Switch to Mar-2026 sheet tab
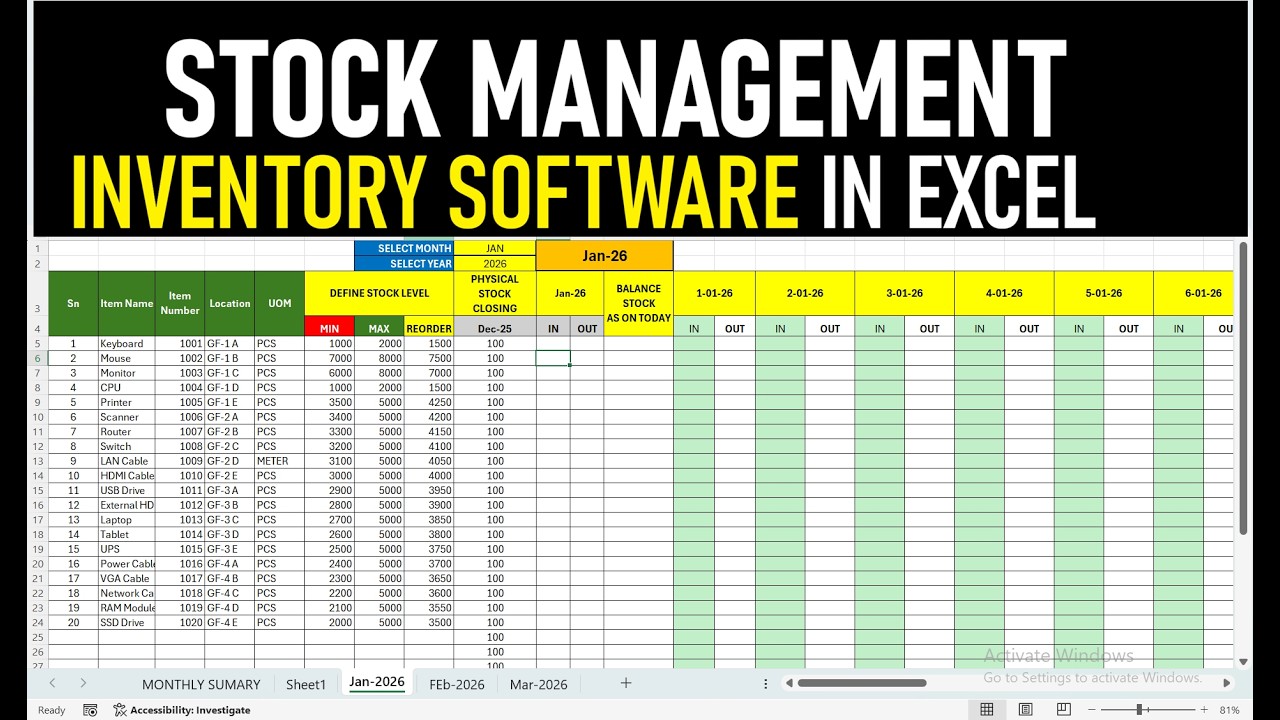 point(538,684)
